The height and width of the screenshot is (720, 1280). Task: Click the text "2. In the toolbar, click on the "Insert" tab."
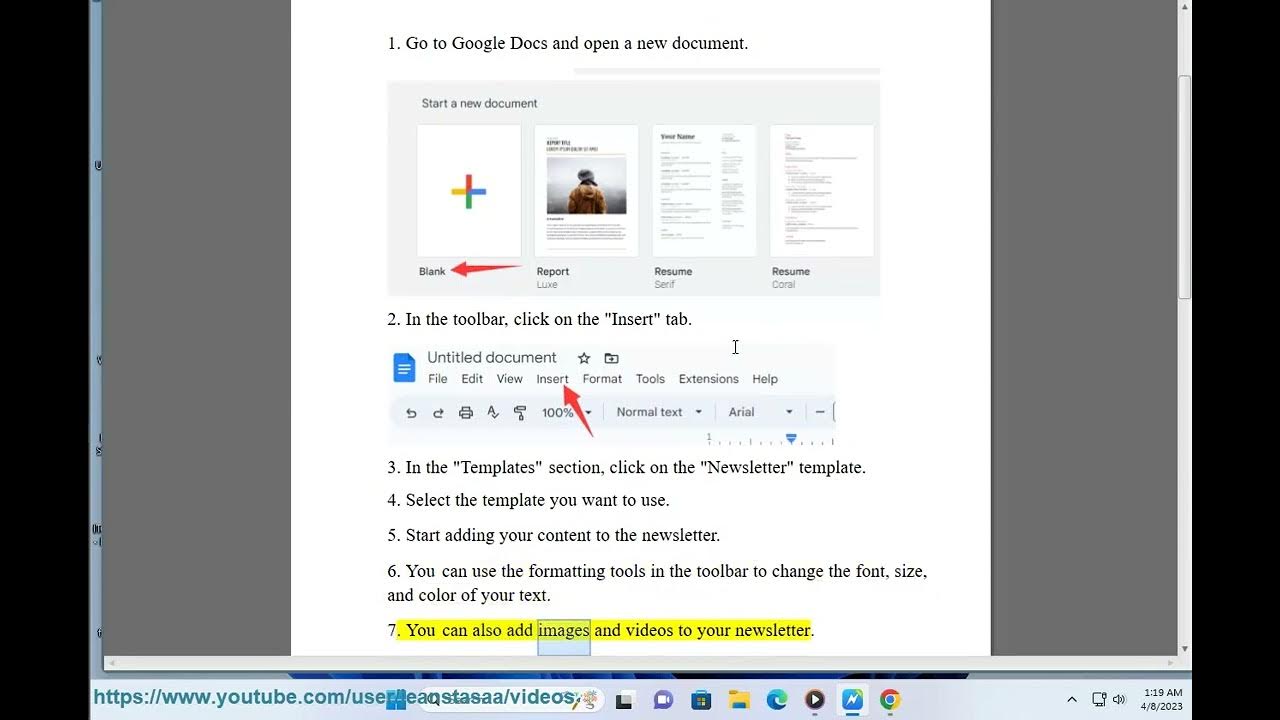(540, 319)
